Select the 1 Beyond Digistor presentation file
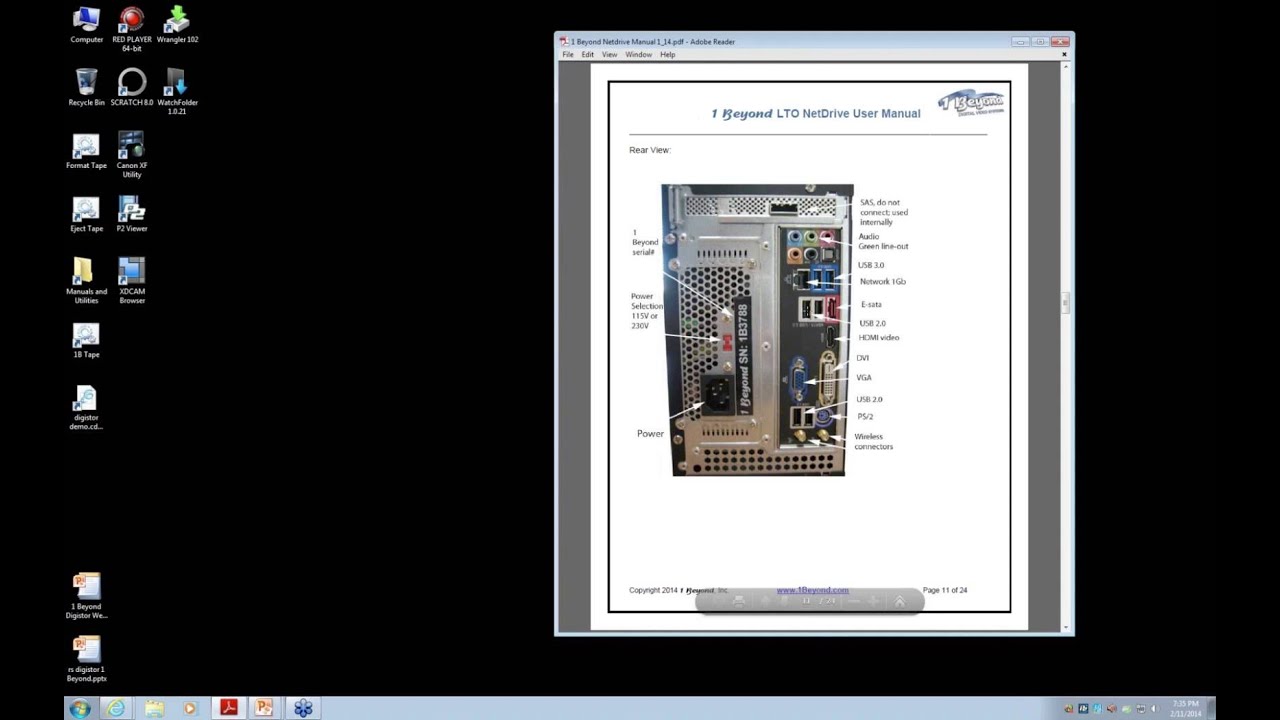The height and width of the screenshot is (720, 1280). click(86, 595)
